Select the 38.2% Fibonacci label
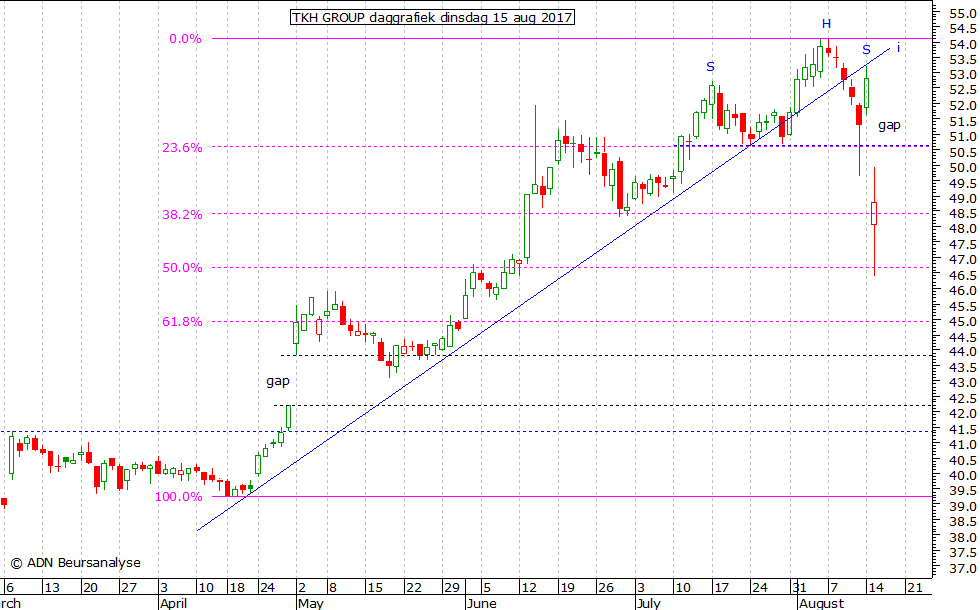Image resolution: width=980 pixels, height=610 pixels. click(182, 214)
